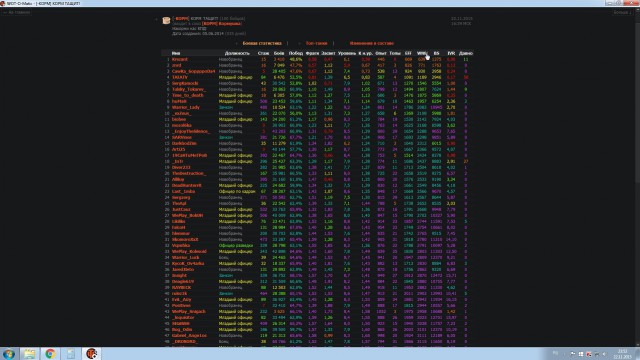The image size is (640, 360).
Task: Open the taskbar clock and date
Action: pyautogui.click(x=623, y=354)
